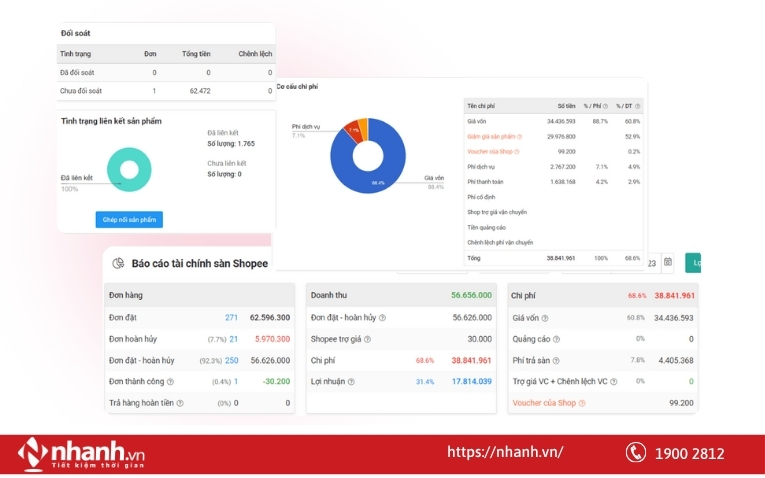Click the Đơn đặt count 271

click(231, 317)
